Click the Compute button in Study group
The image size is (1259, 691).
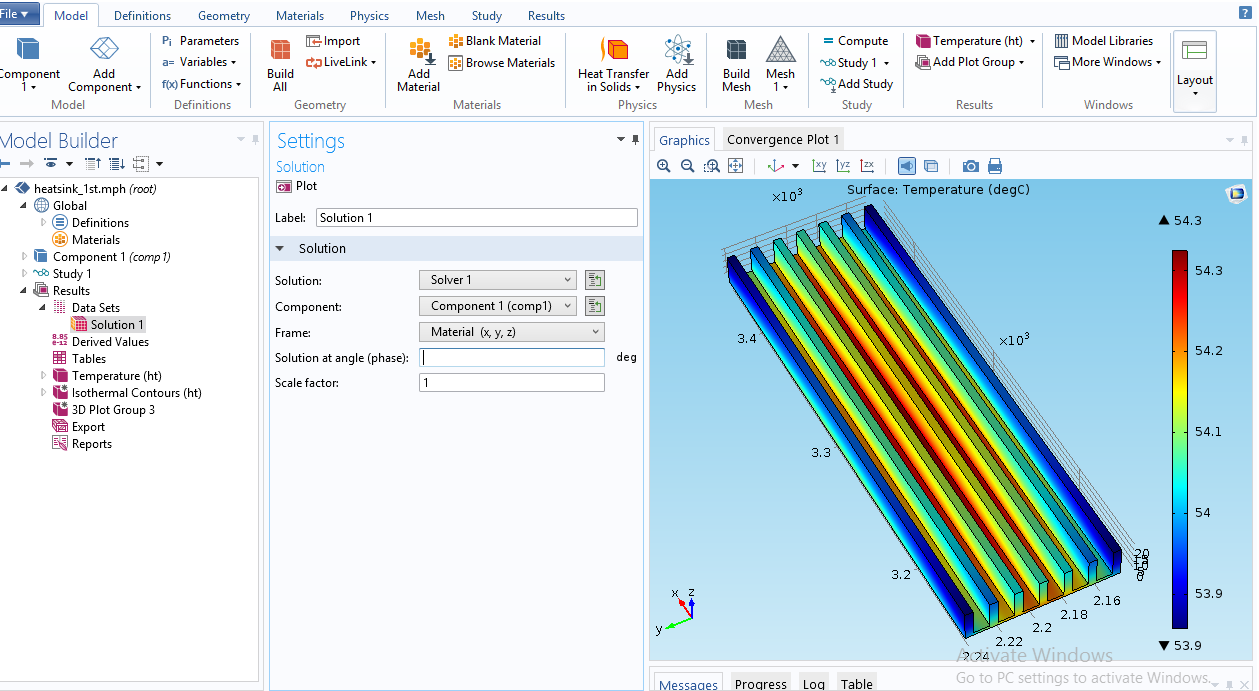point(854,41)
